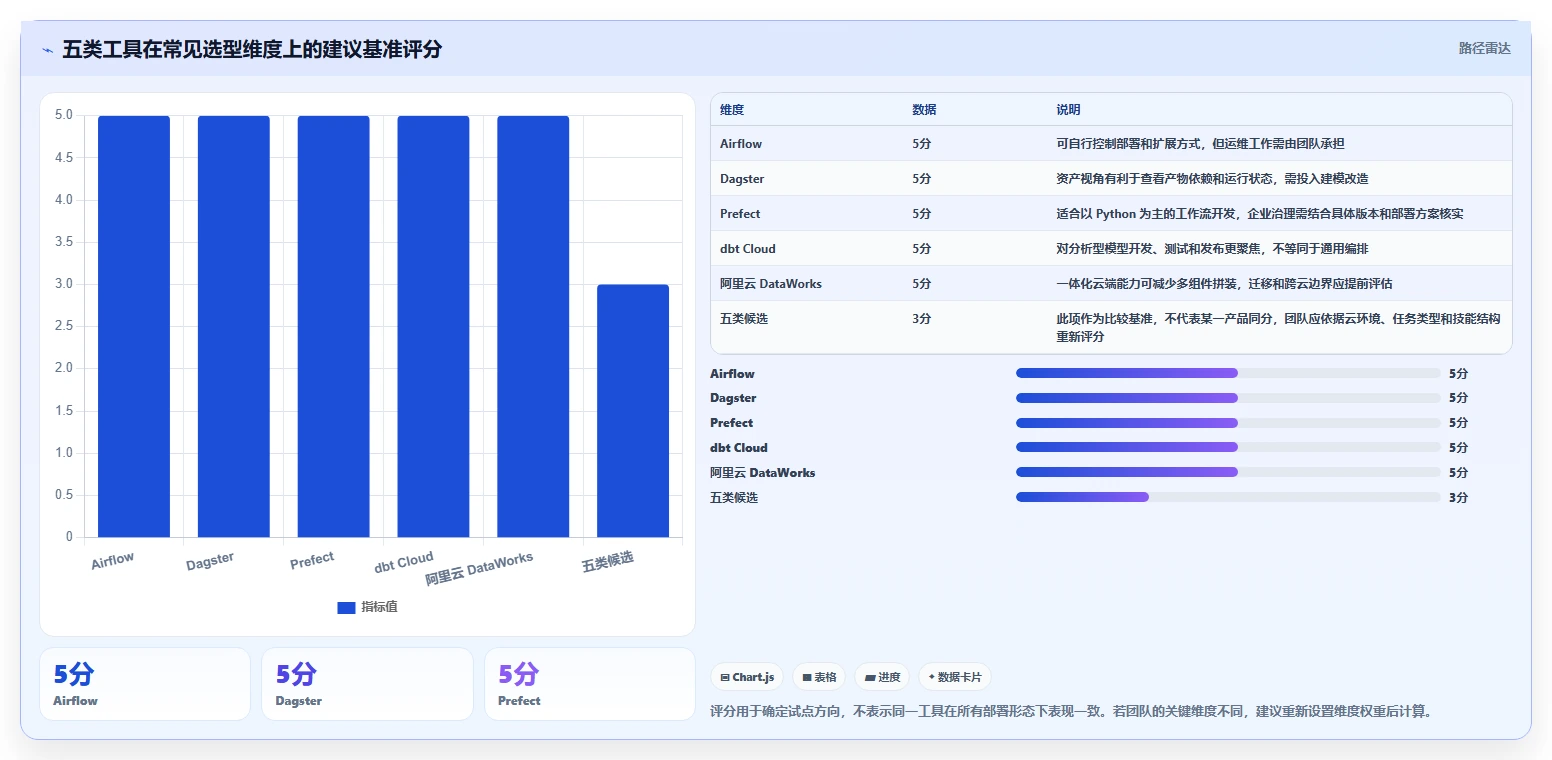The image size is (1552, 760).
Task: Select the 数据卡片 chip
Action: [955, 677]
